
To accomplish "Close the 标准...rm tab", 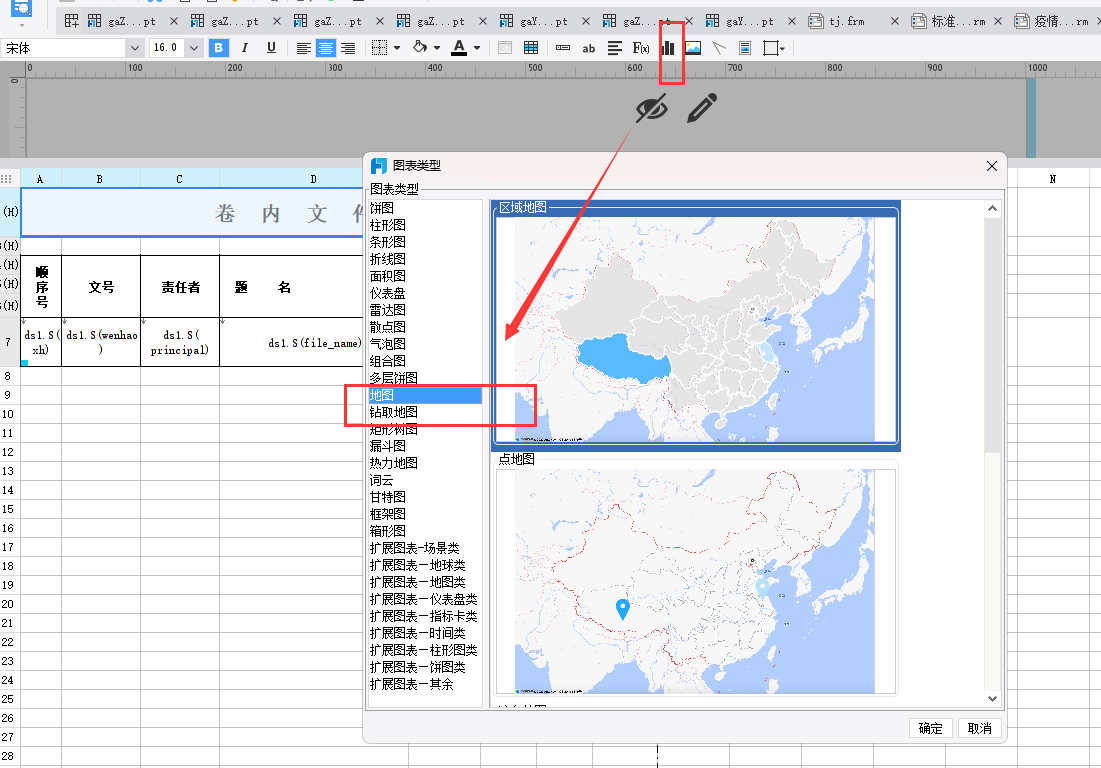I will 998,21.
